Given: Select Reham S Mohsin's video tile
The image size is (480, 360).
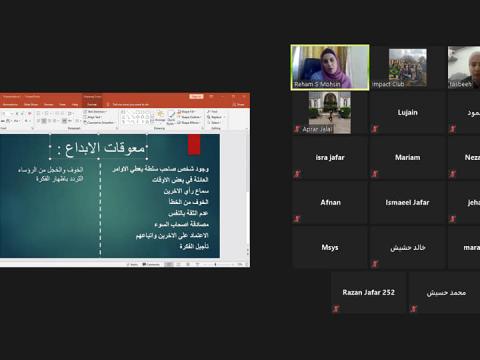Looking at the screenshot, I should (330, 67).
